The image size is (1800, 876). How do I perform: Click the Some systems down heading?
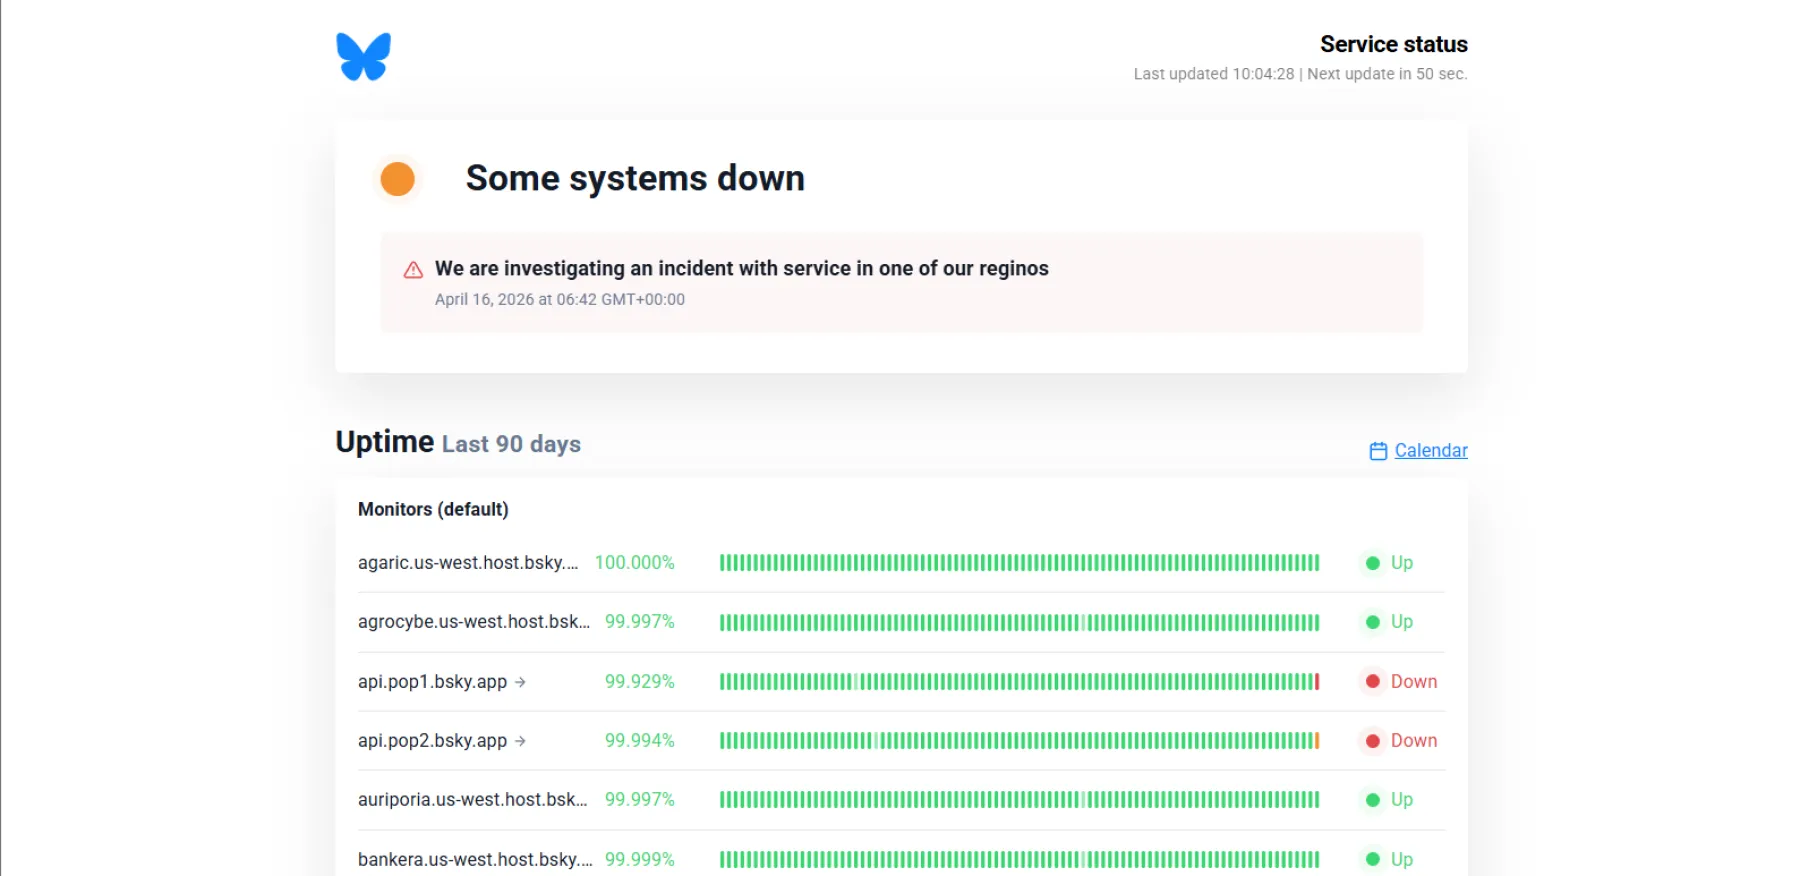(635, 178)
